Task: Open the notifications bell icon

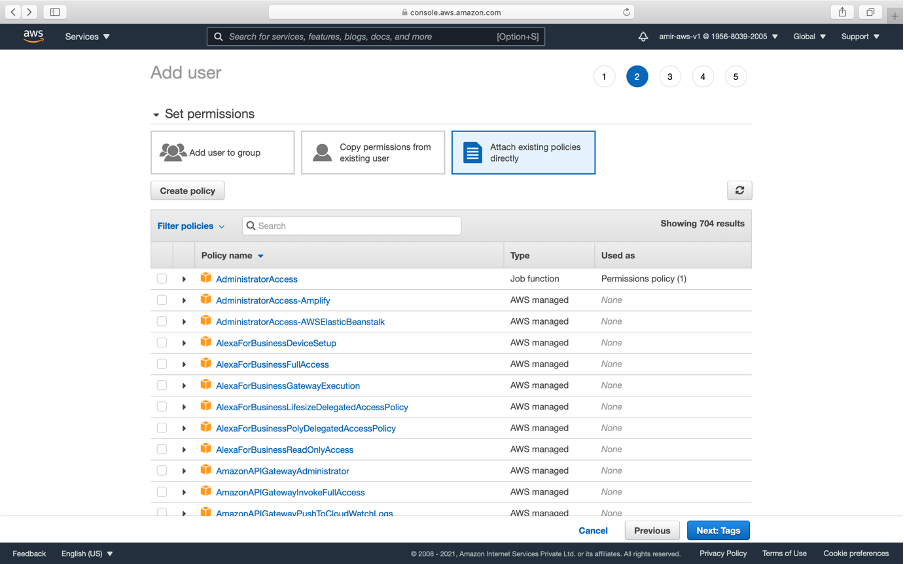Action: [x=643, y=36]
